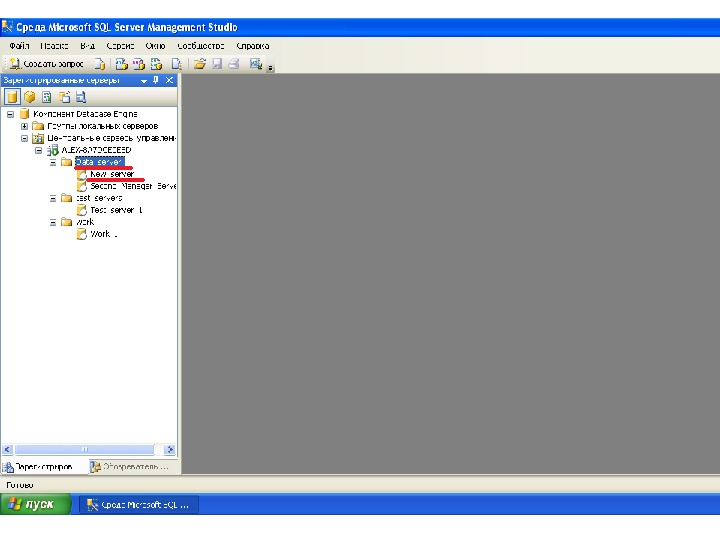Select the test servers tree item
This screenshot has width=720, height=540.
99,198
